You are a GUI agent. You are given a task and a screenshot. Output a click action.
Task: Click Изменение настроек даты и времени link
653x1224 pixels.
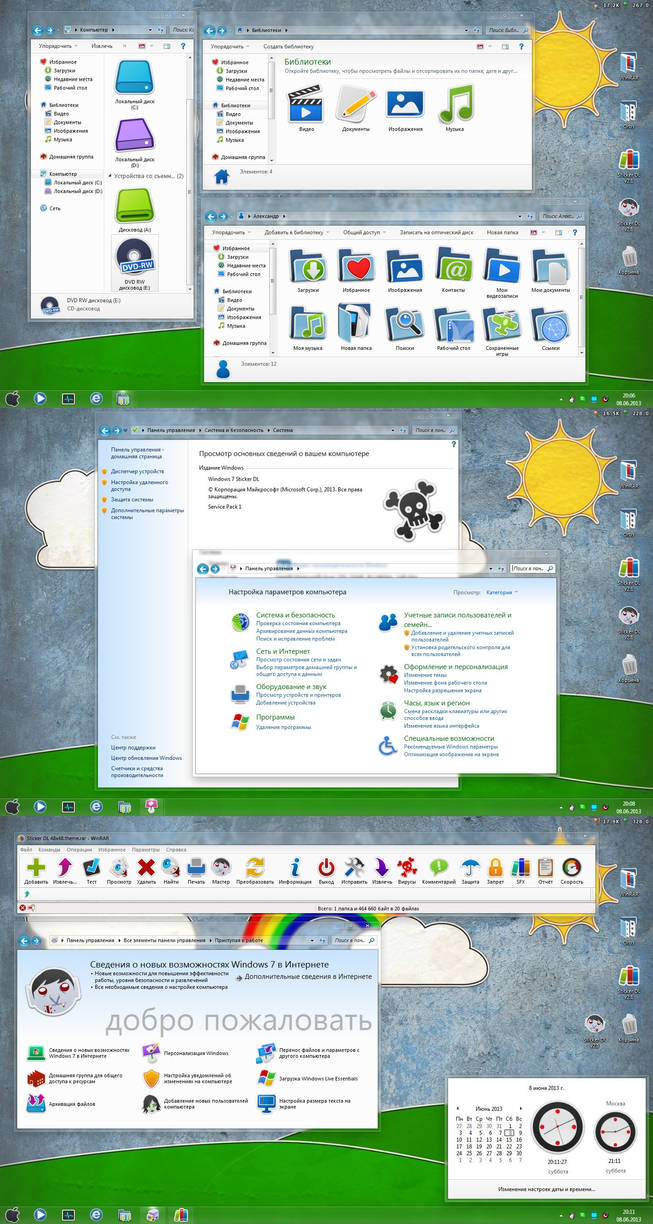coord(546,1188)
